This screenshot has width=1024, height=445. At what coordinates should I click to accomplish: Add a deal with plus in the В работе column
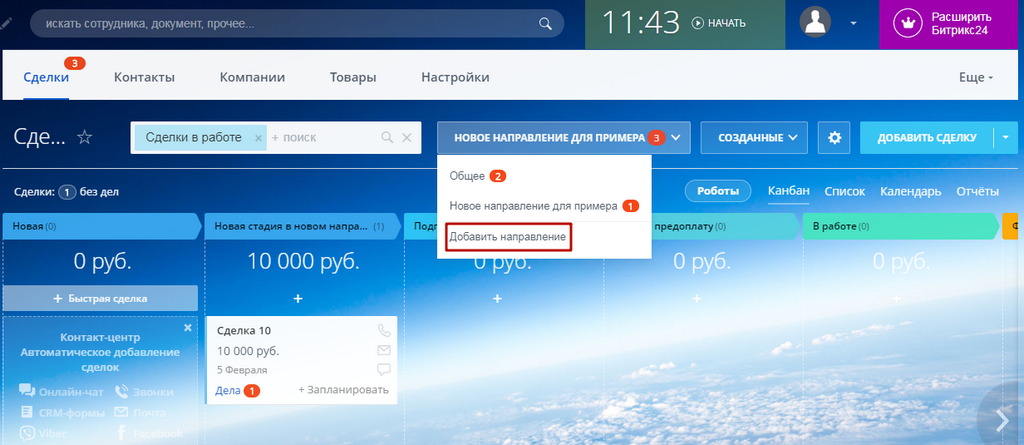click(x=896, y=298)
